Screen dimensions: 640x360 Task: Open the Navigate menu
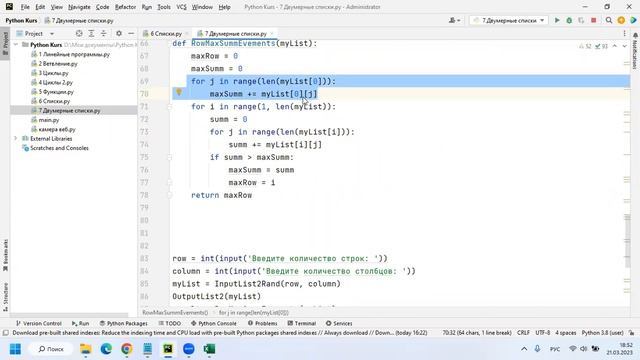[79, 7]
